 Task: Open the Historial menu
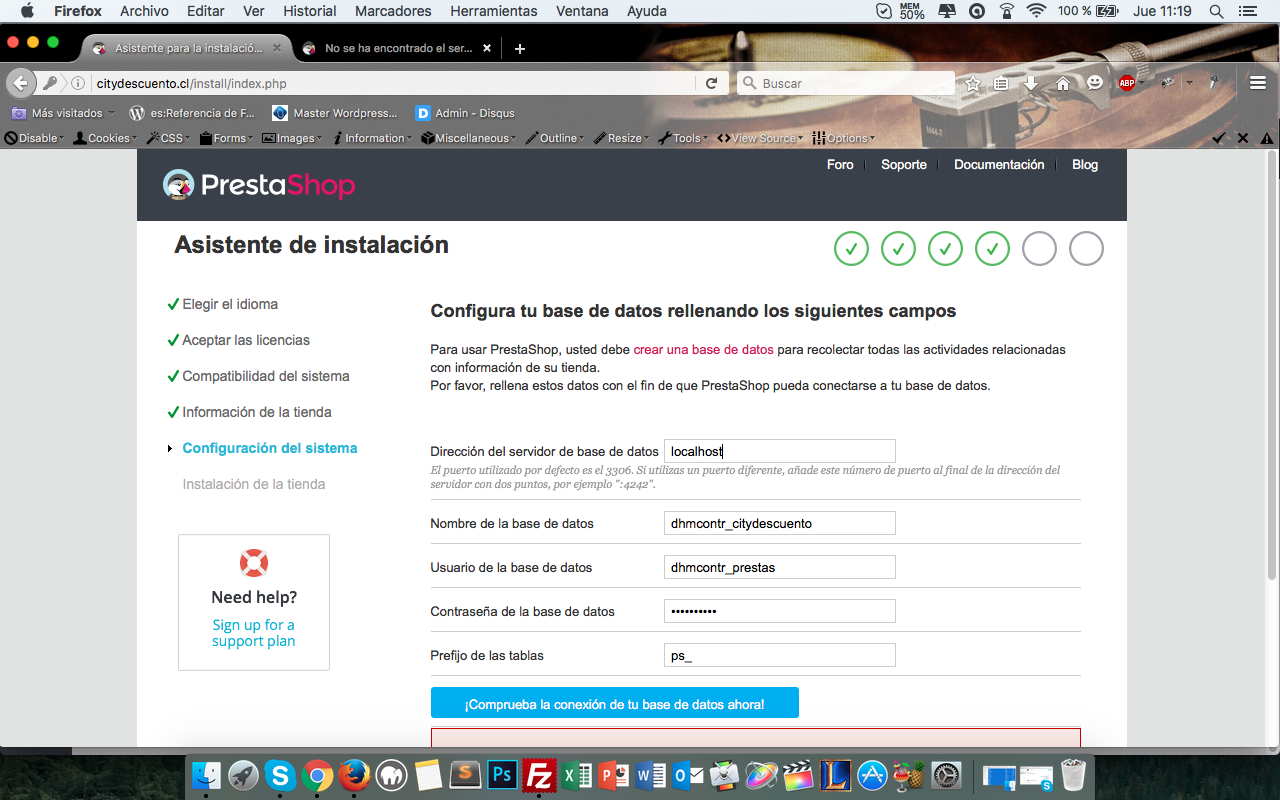310,11
